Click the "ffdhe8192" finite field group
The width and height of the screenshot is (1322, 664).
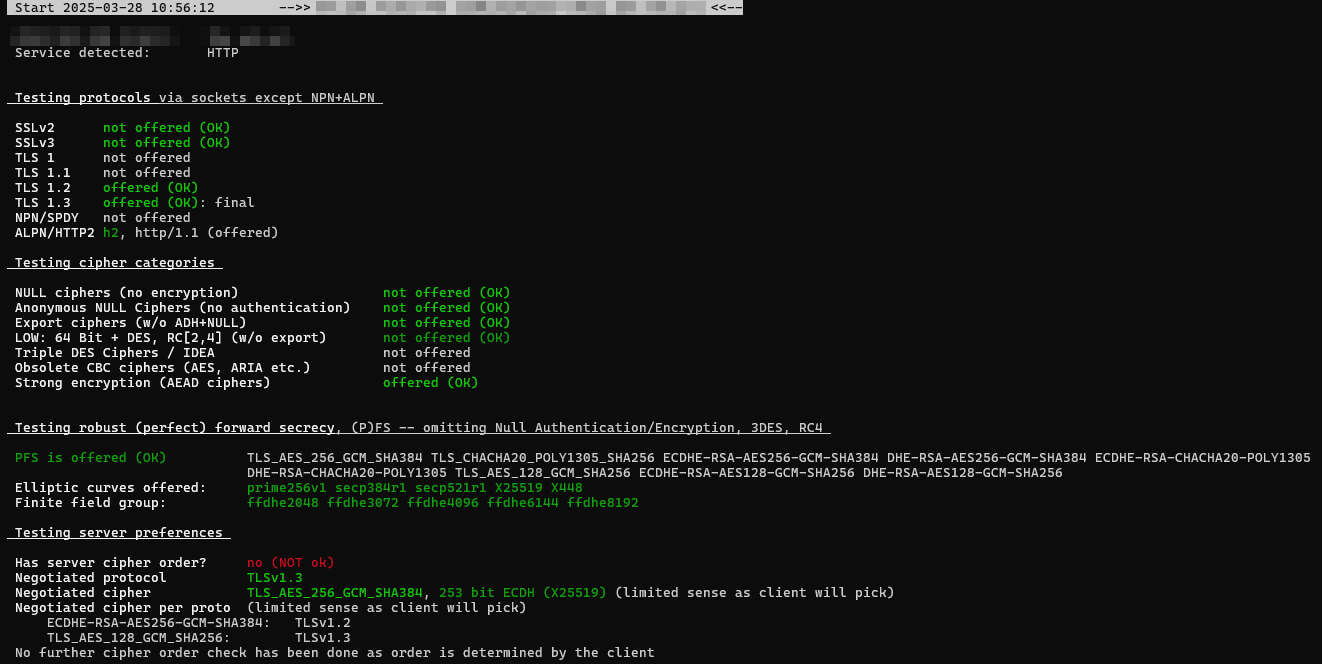pyautogui.click(x=602, y=503)
